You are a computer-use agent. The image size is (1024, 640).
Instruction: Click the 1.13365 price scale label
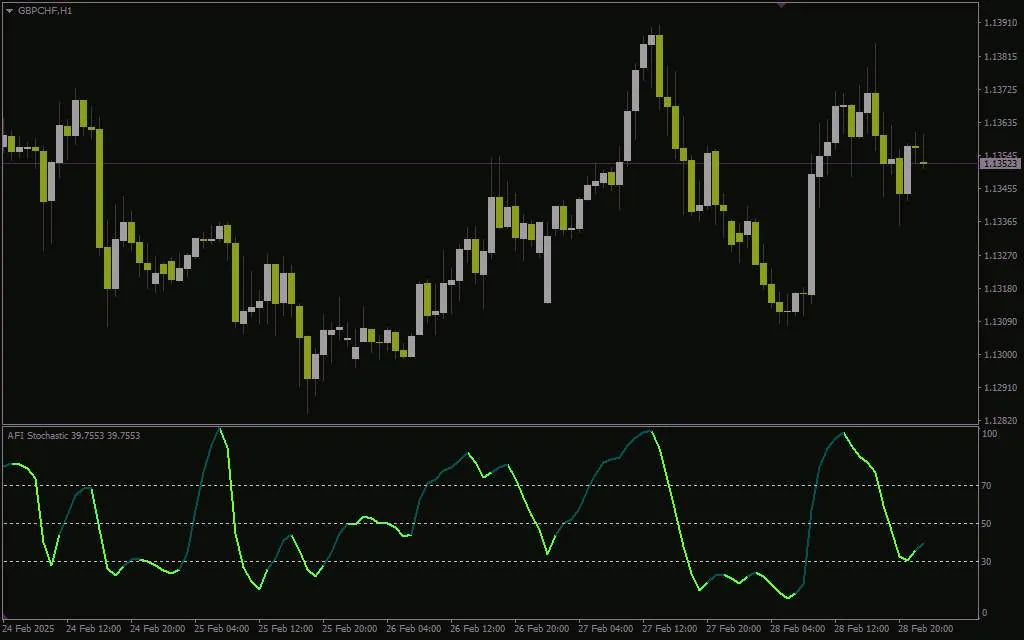(x=999, y=222)
